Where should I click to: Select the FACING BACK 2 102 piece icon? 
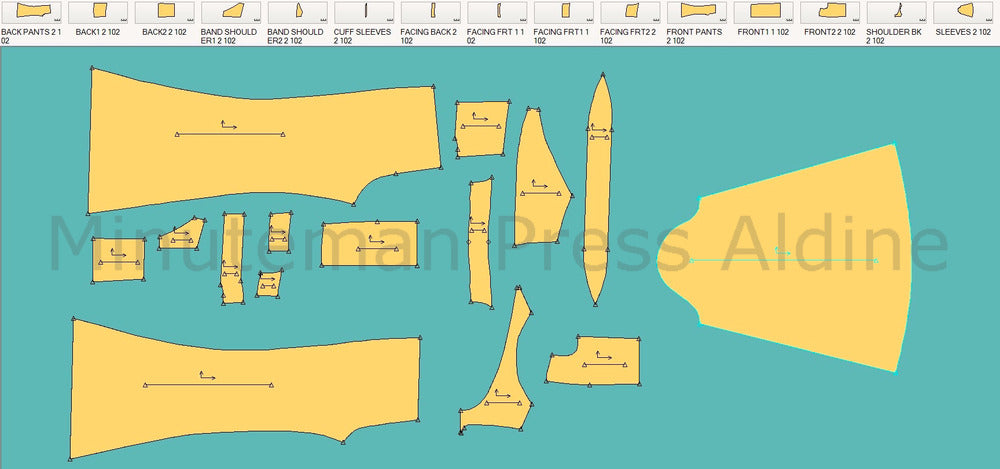click(x=432, y=11)
